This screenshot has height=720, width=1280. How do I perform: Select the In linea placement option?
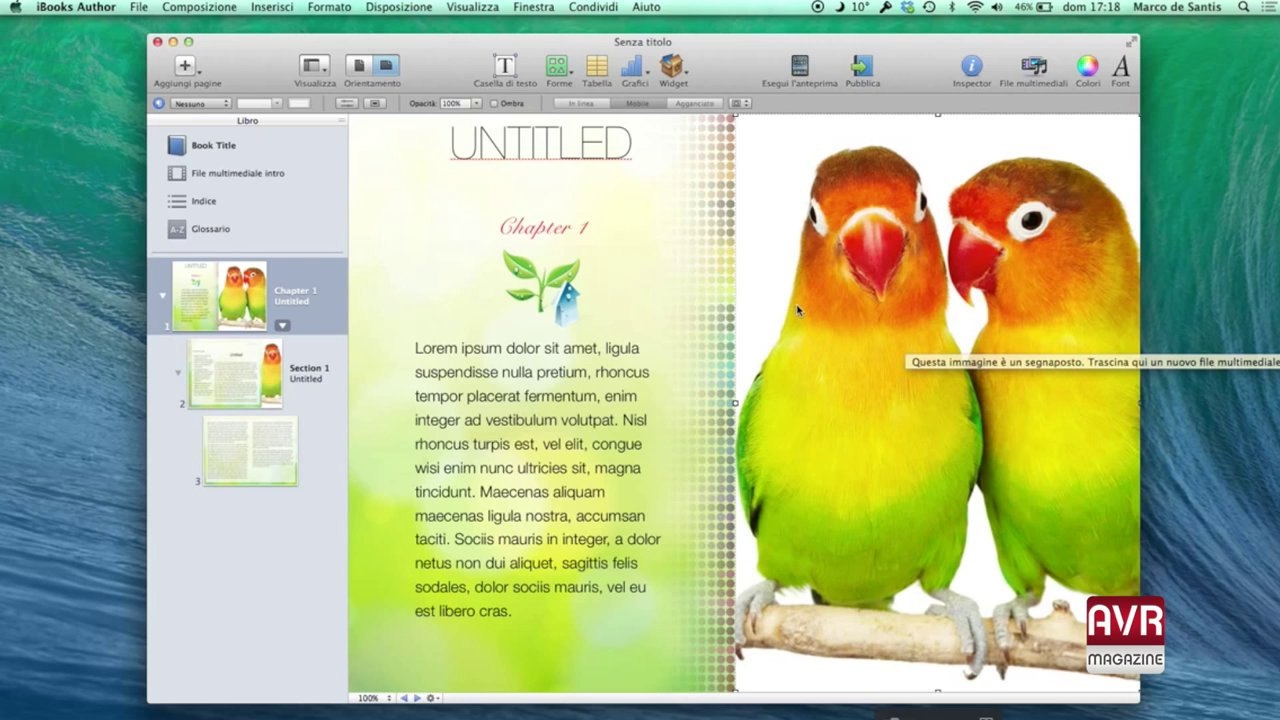[581, 103]
